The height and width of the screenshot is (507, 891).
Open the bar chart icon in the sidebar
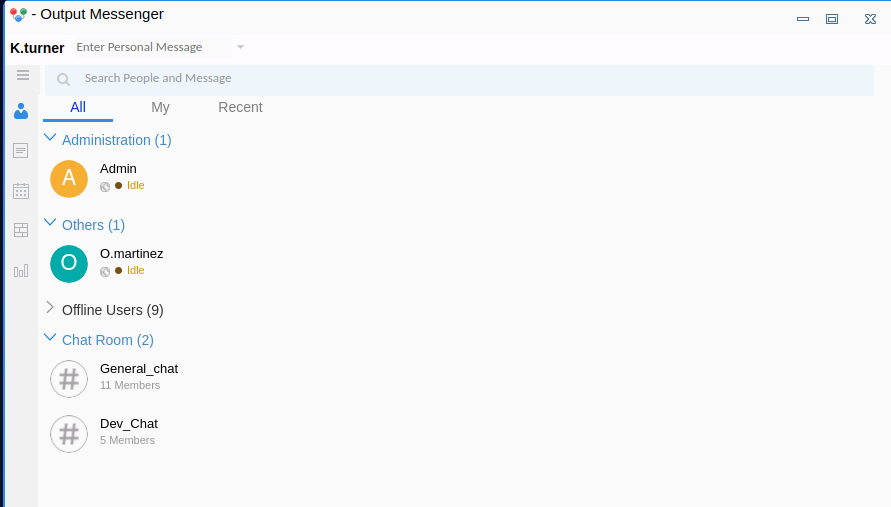21,270
